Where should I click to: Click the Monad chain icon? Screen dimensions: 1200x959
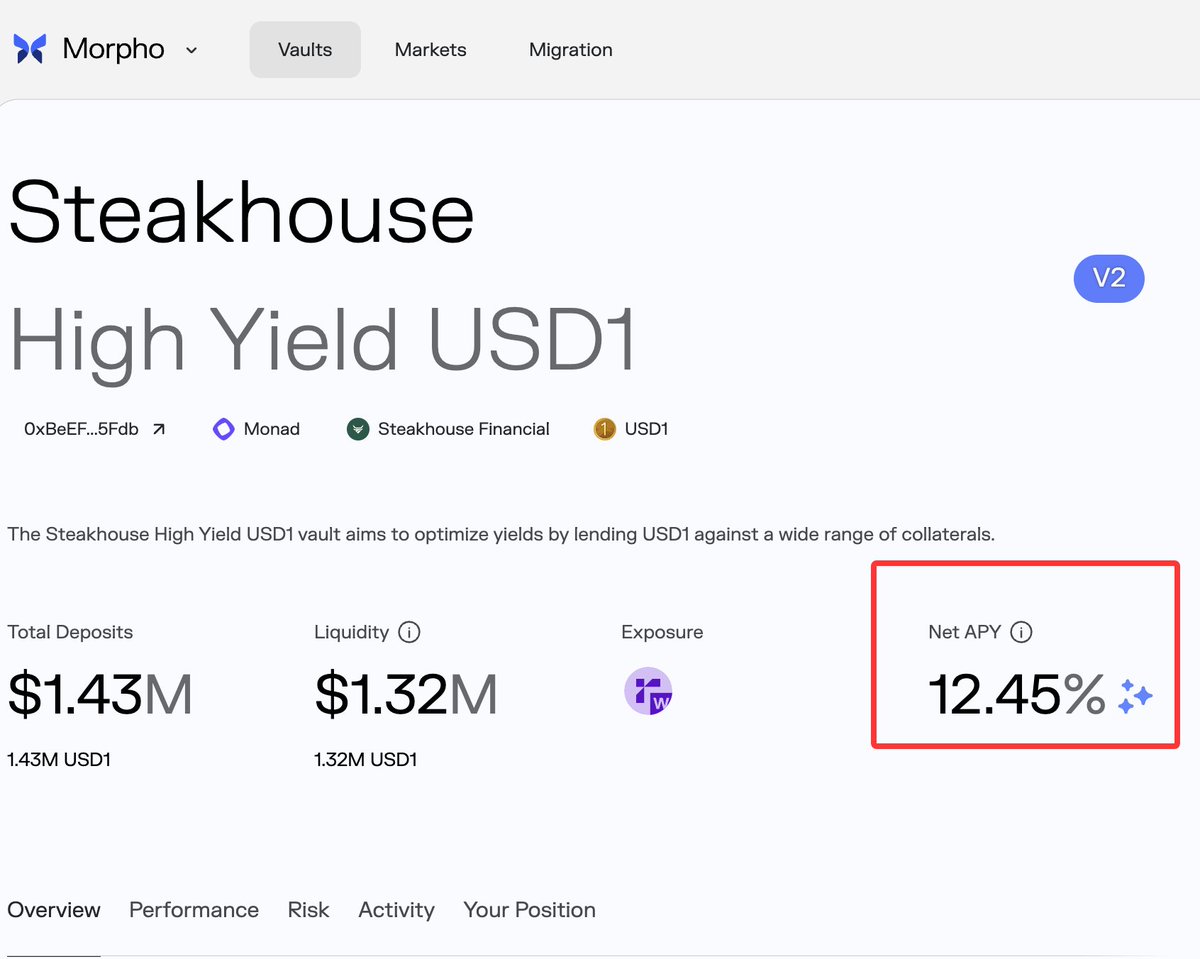[224, 429]
